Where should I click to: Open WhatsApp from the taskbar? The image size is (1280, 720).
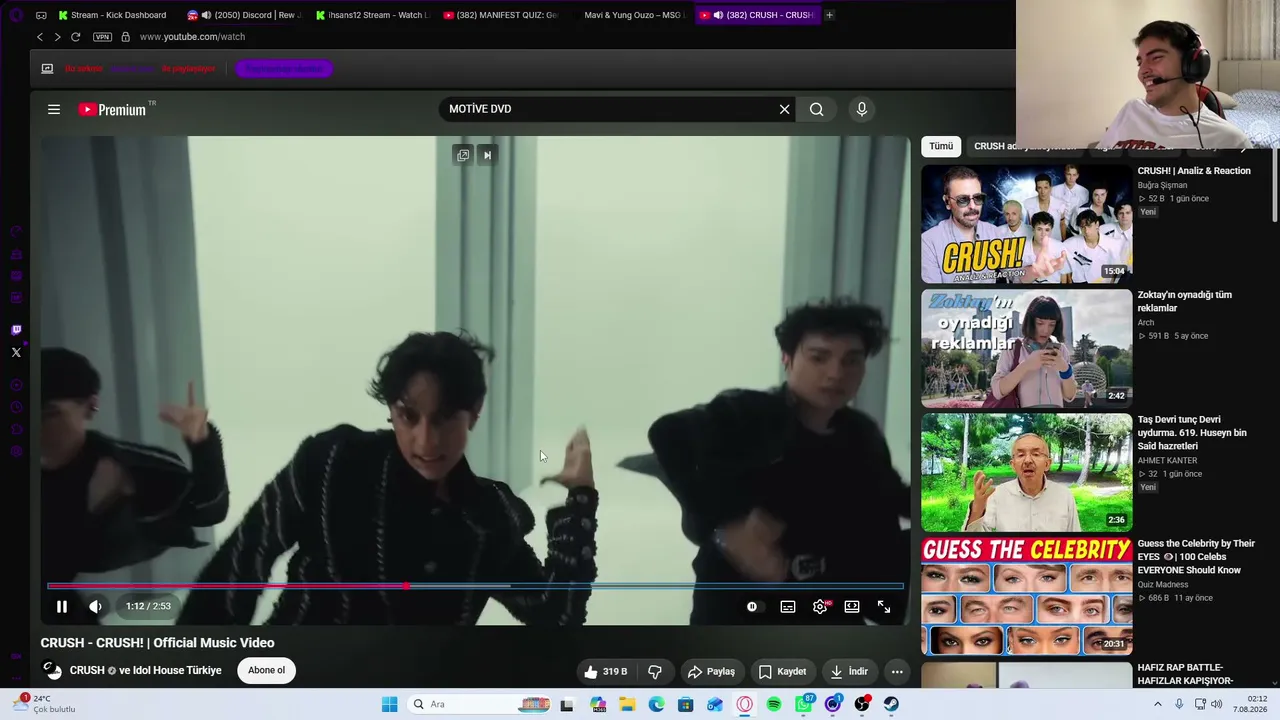tap(803, 704)
